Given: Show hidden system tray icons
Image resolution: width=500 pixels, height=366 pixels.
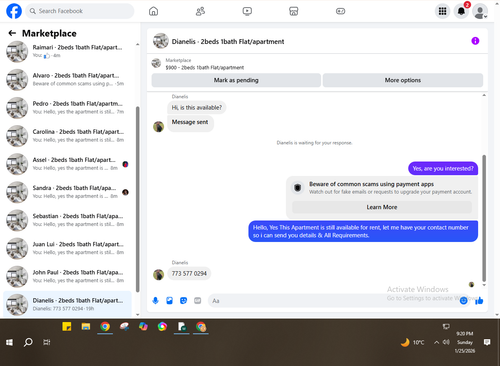Looking at the screenshot, I should point(436,342).
